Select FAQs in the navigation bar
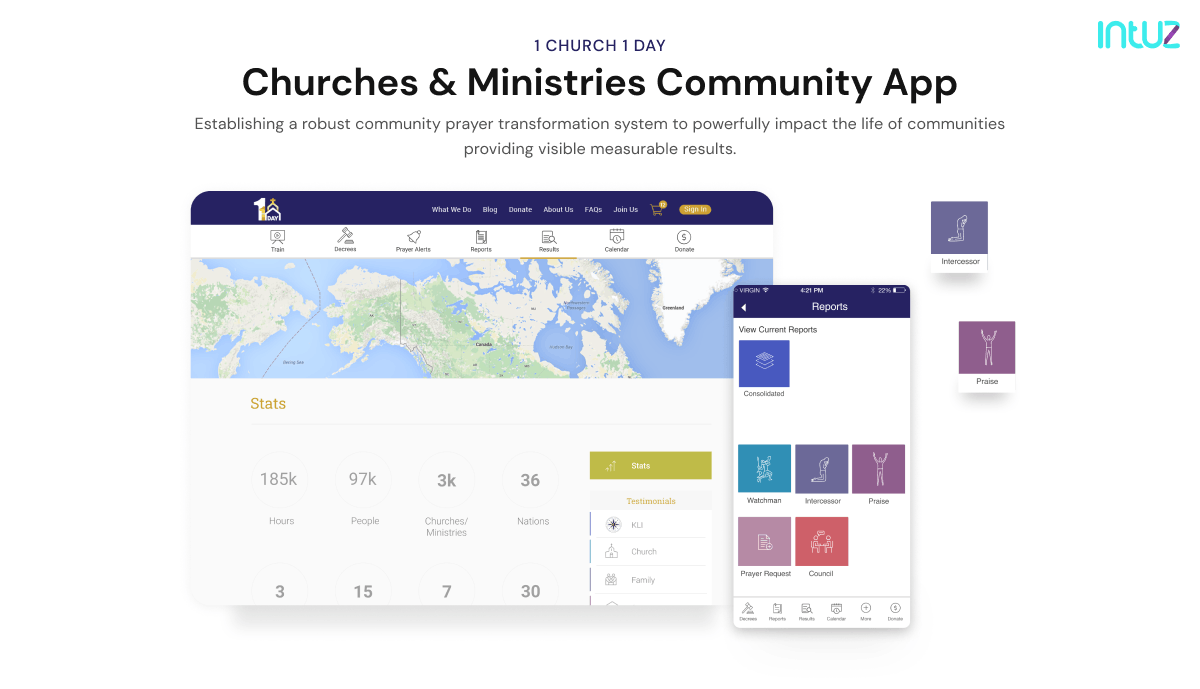 point(593,209)
